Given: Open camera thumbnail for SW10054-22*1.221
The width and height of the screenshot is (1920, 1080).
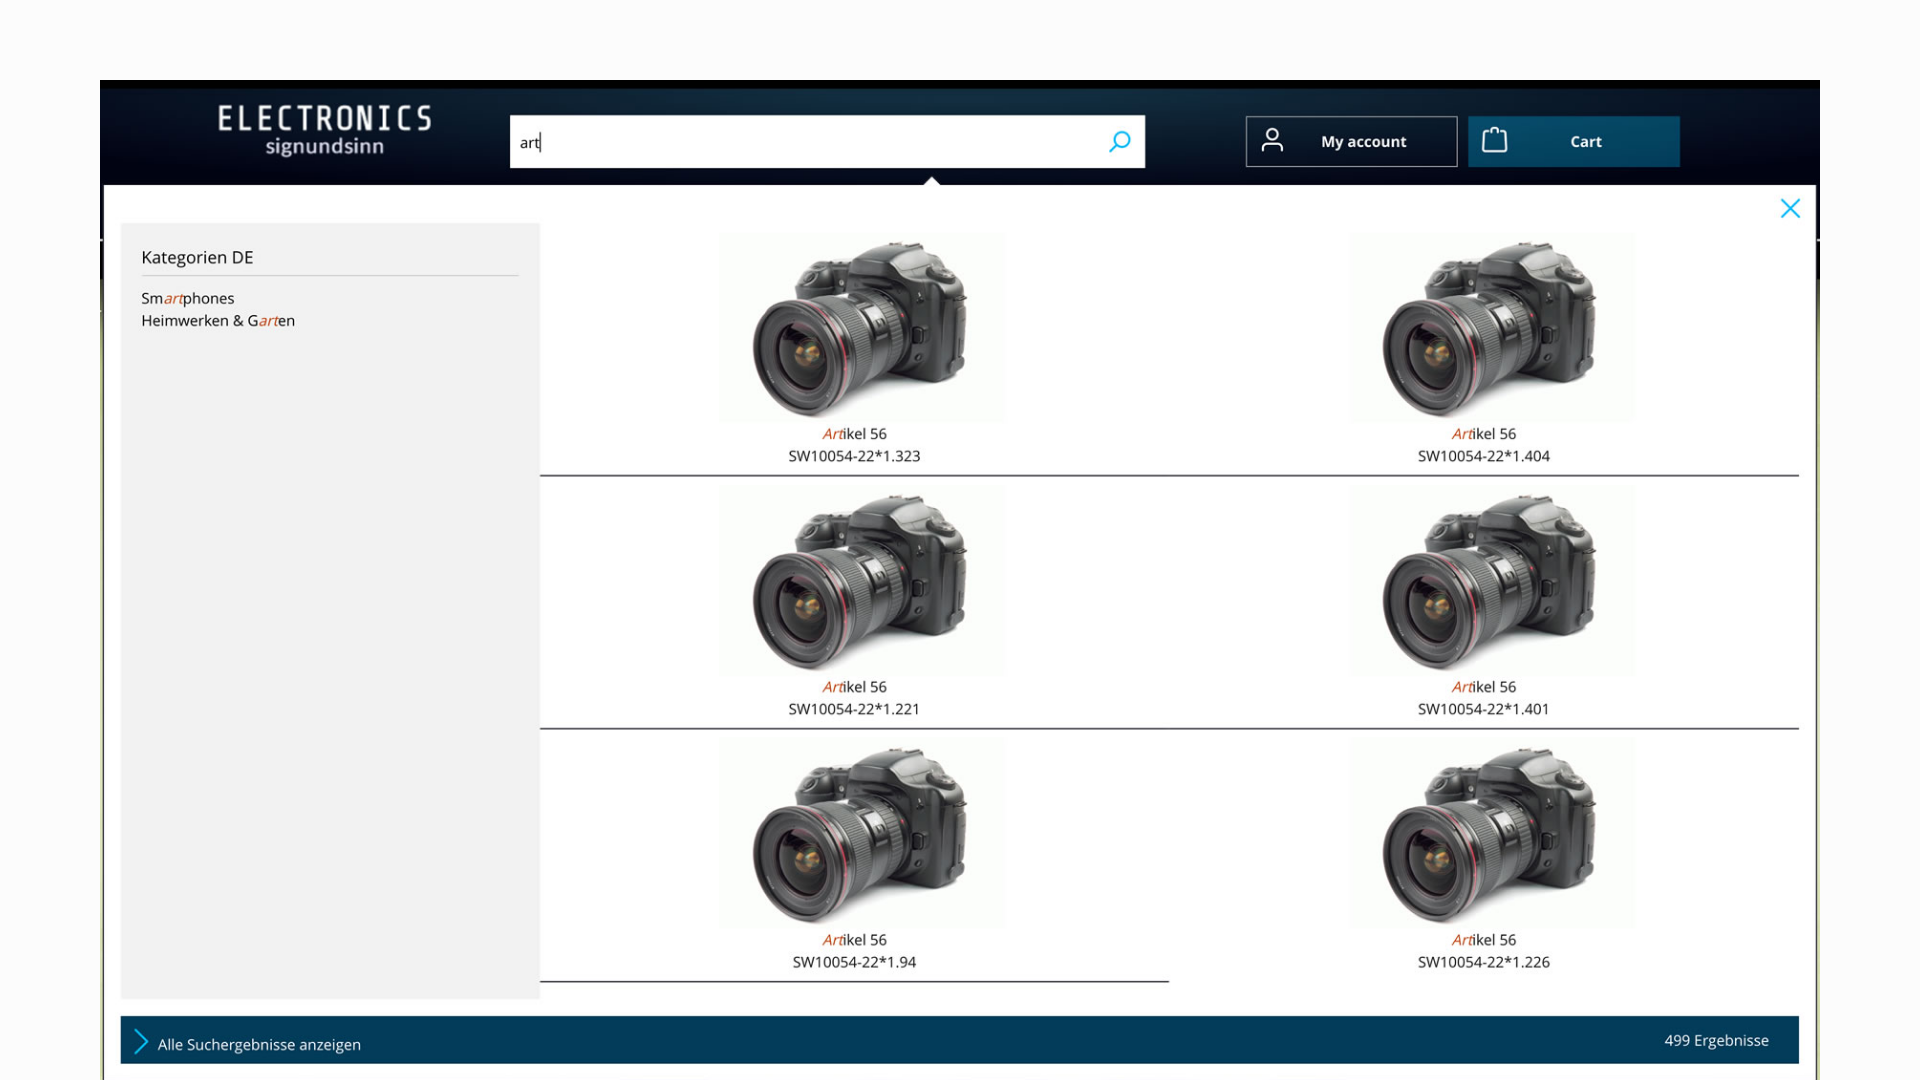Looking at the screenshot, I should tap(861, 581).
